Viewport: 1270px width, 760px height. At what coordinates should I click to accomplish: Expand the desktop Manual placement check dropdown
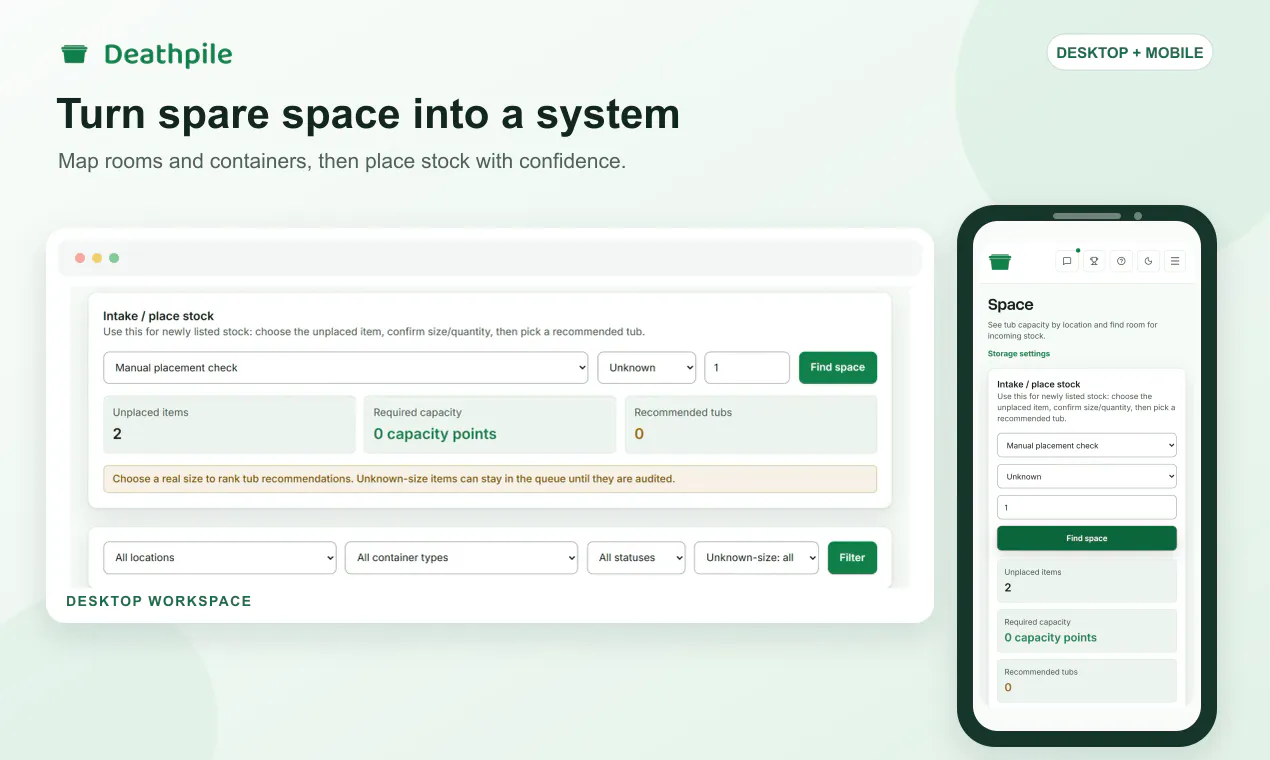click(346, 367)
